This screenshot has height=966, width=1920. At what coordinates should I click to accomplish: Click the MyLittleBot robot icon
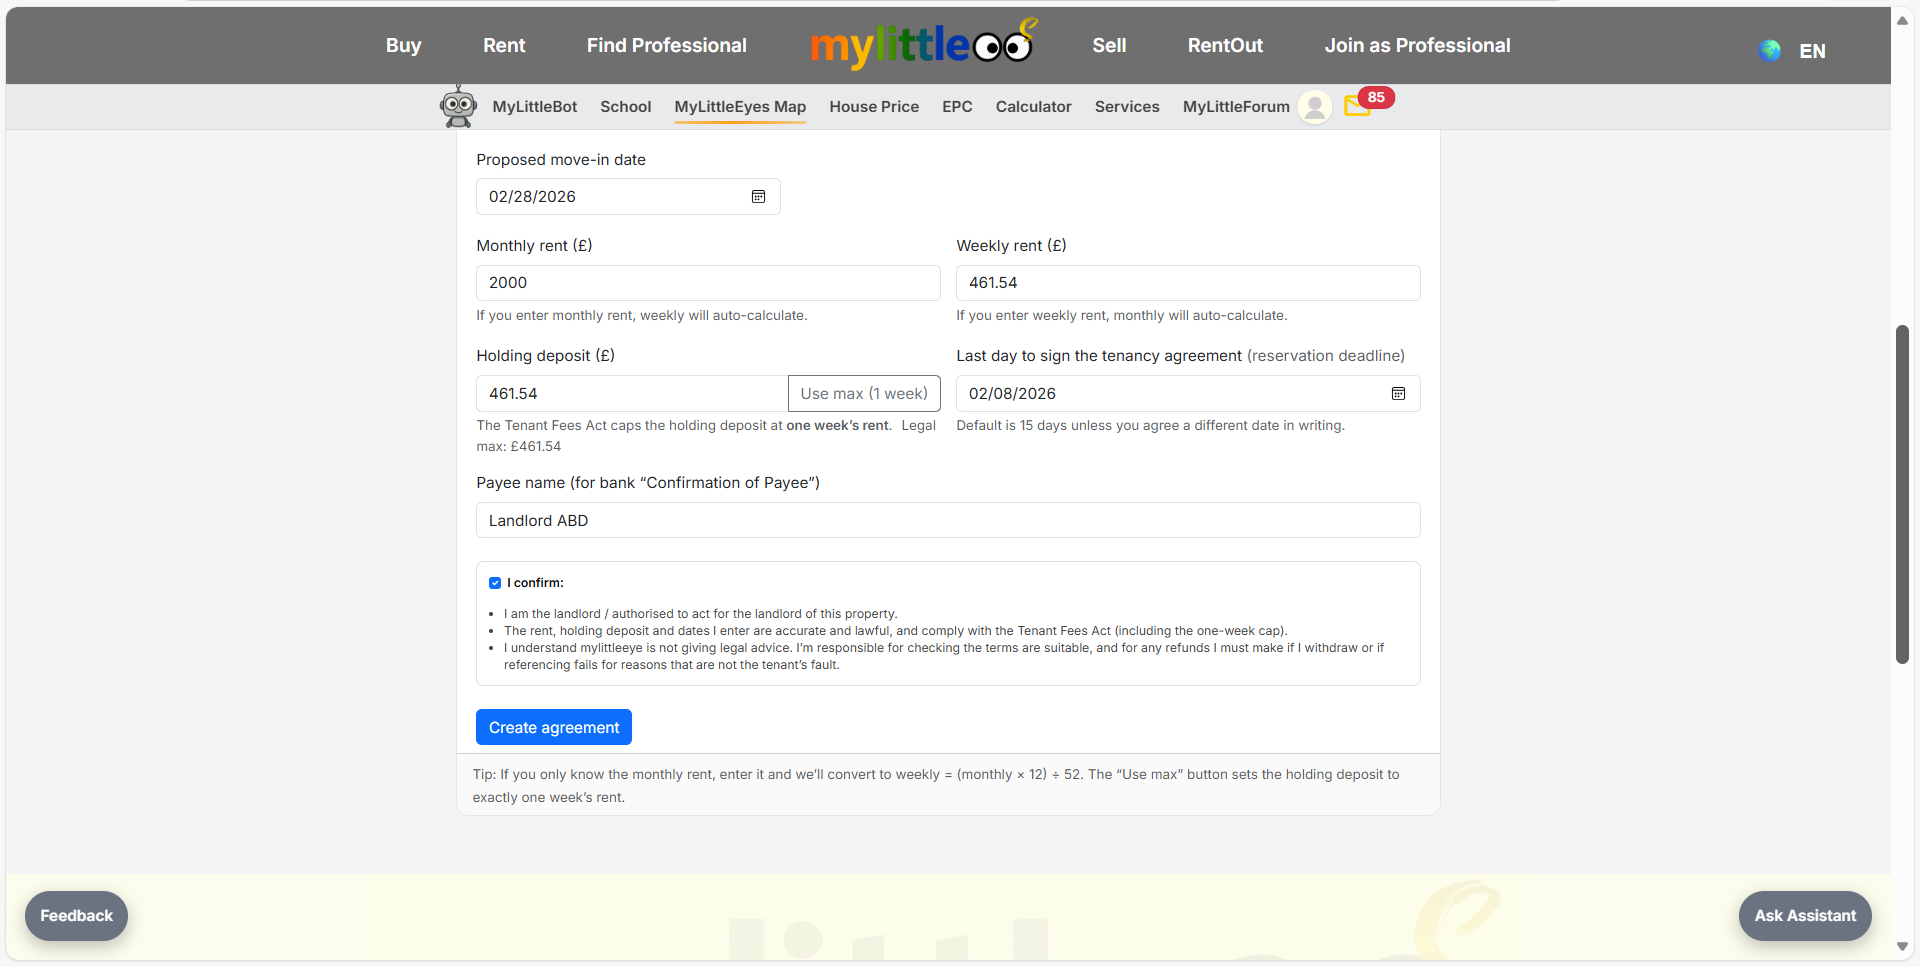coord(458,105)
